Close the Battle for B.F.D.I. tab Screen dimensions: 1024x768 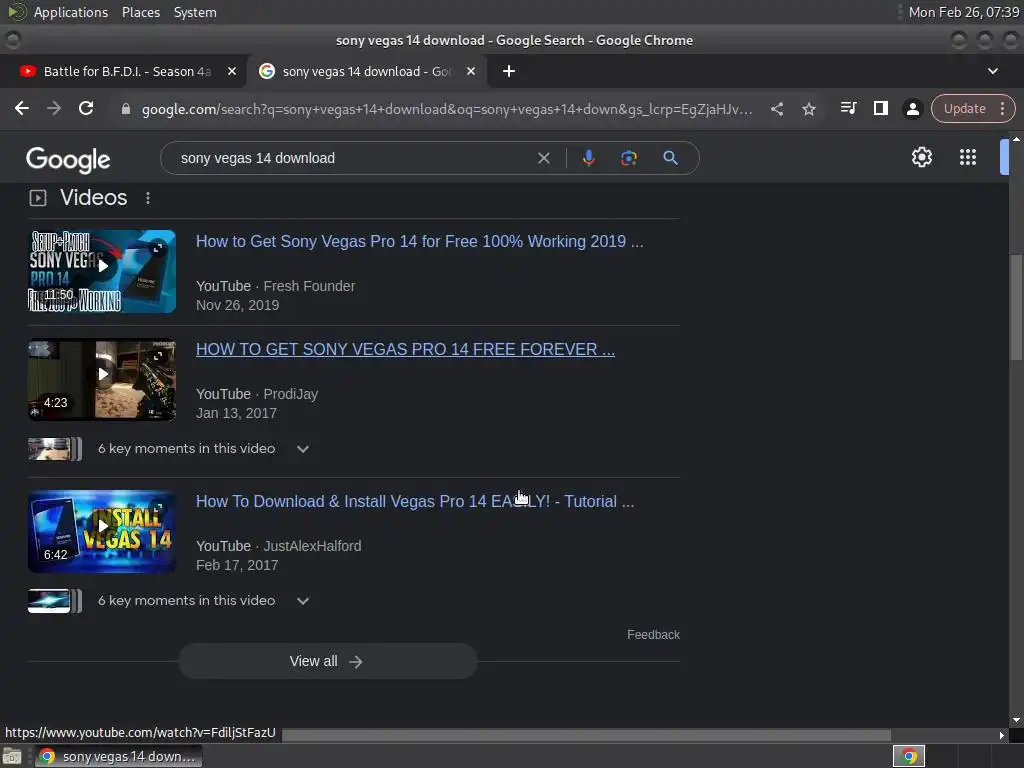(232, 71)
